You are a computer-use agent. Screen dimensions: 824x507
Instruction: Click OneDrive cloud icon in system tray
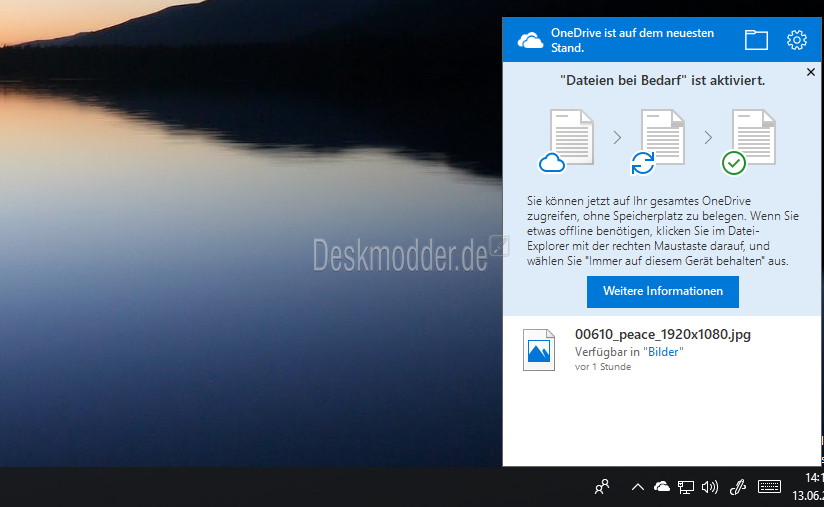pyautogui.click(x=662, y=487)
